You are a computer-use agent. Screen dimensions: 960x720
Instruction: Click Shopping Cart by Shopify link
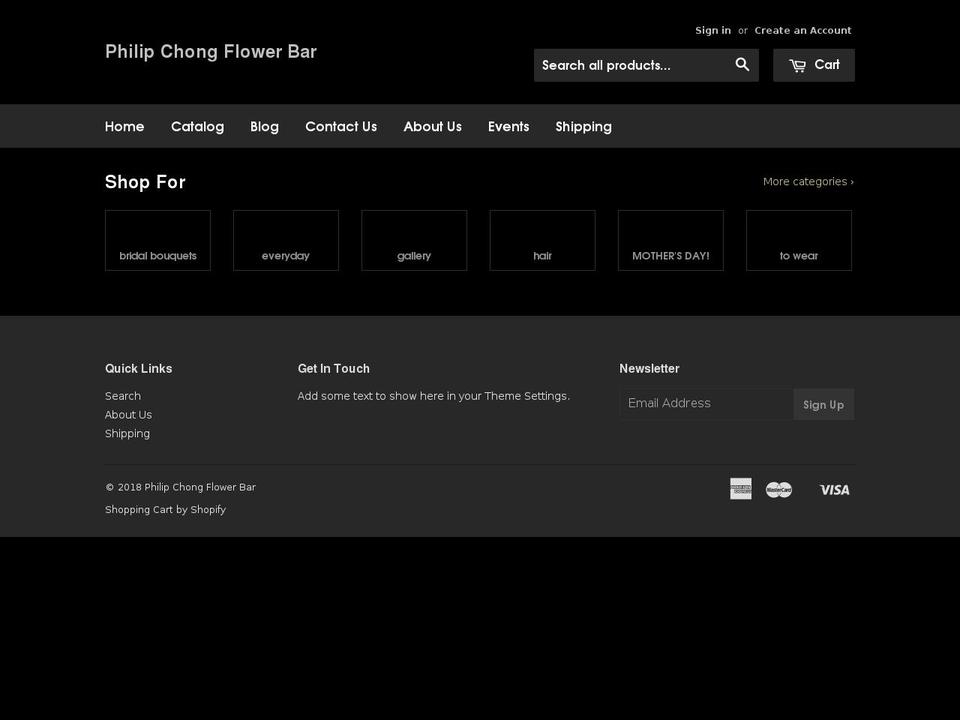165,509
